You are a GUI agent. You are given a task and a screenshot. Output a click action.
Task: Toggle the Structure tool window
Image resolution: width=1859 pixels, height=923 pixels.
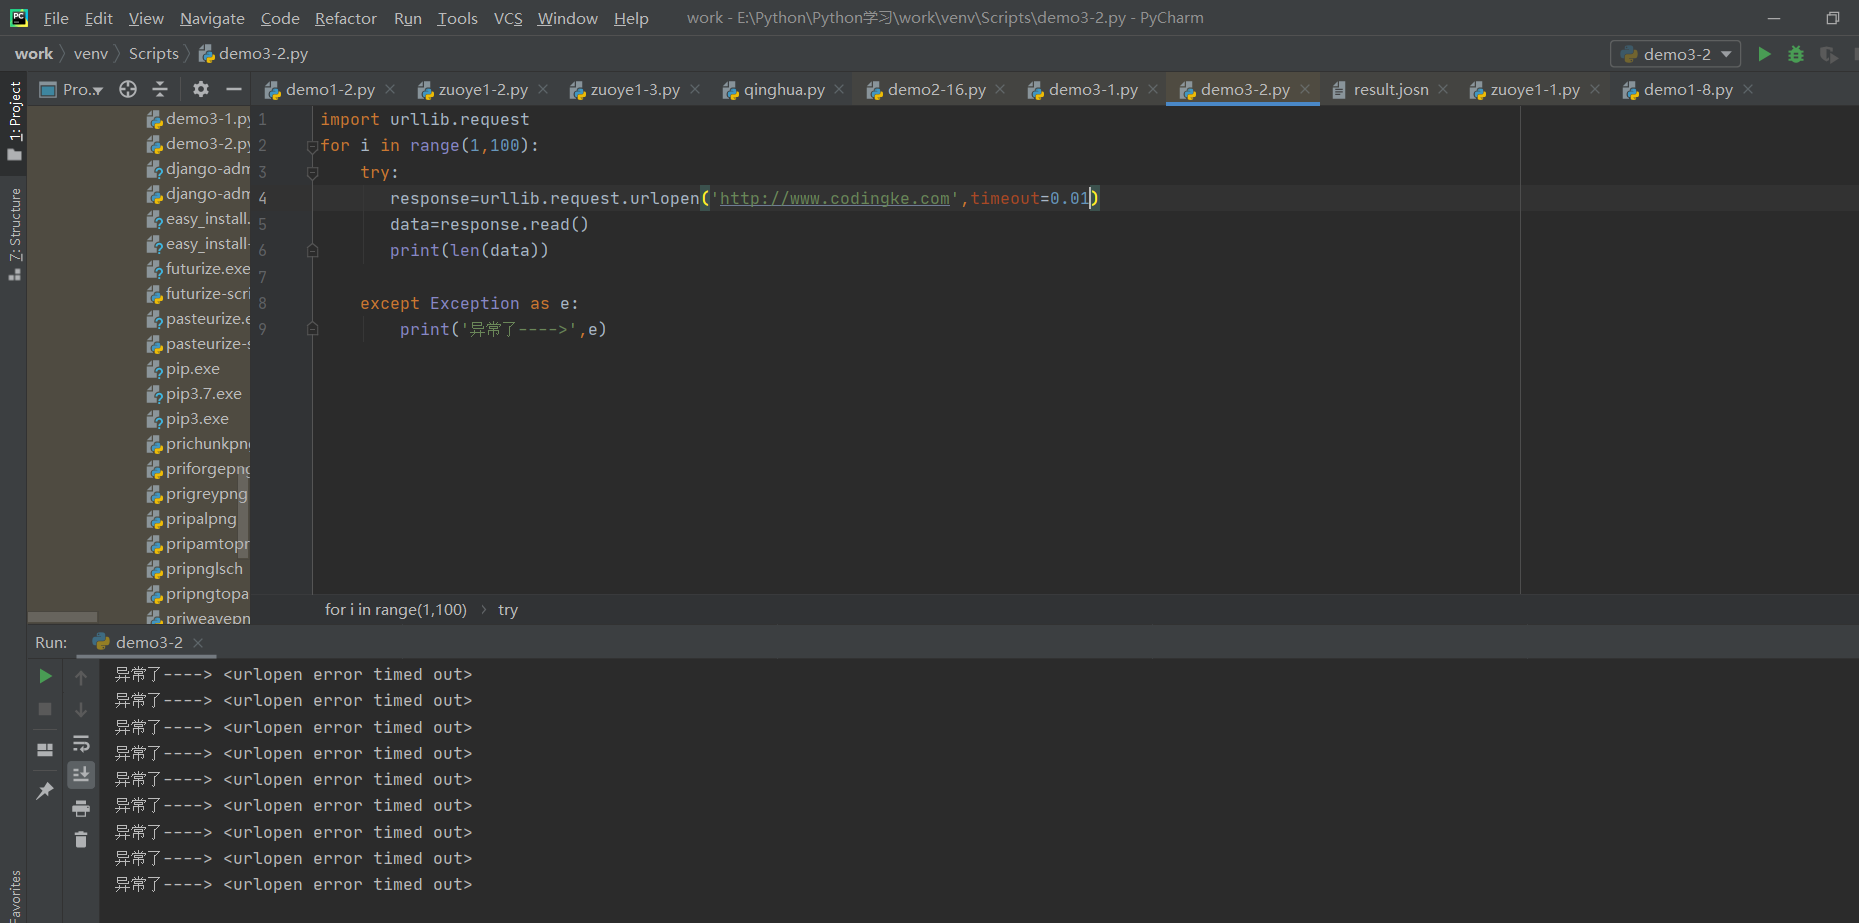coord(15,233)
